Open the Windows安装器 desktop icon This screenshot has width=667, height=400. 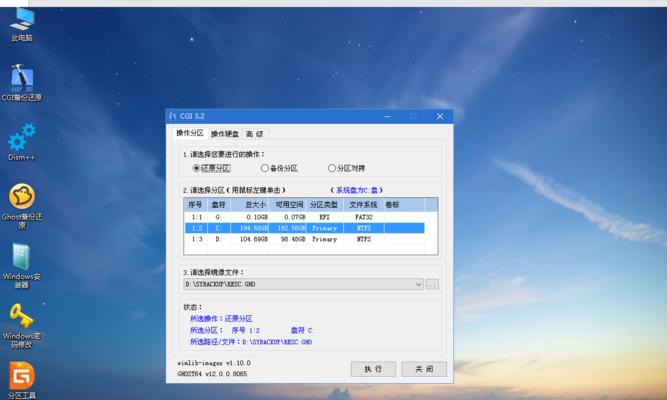click(21, 266)
